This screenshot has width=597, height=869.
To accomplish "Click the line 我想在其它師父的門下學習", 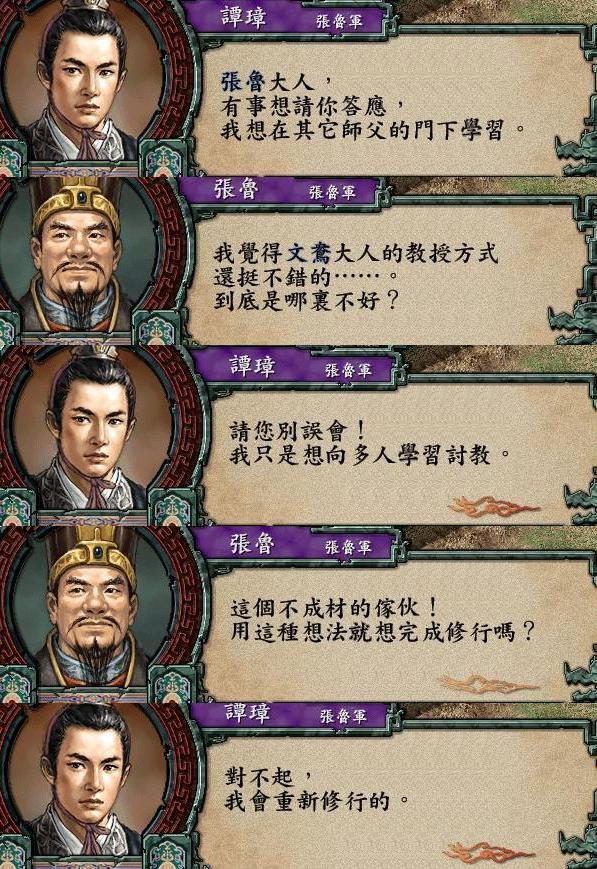I will tap(374, 131).
